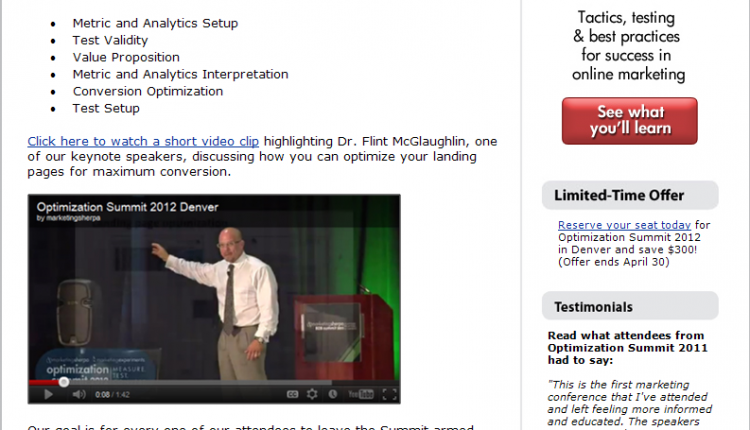This screenshot has height=430, width=750.
Task: Enter fullscreen video mode icon
Action: [389, 394]
